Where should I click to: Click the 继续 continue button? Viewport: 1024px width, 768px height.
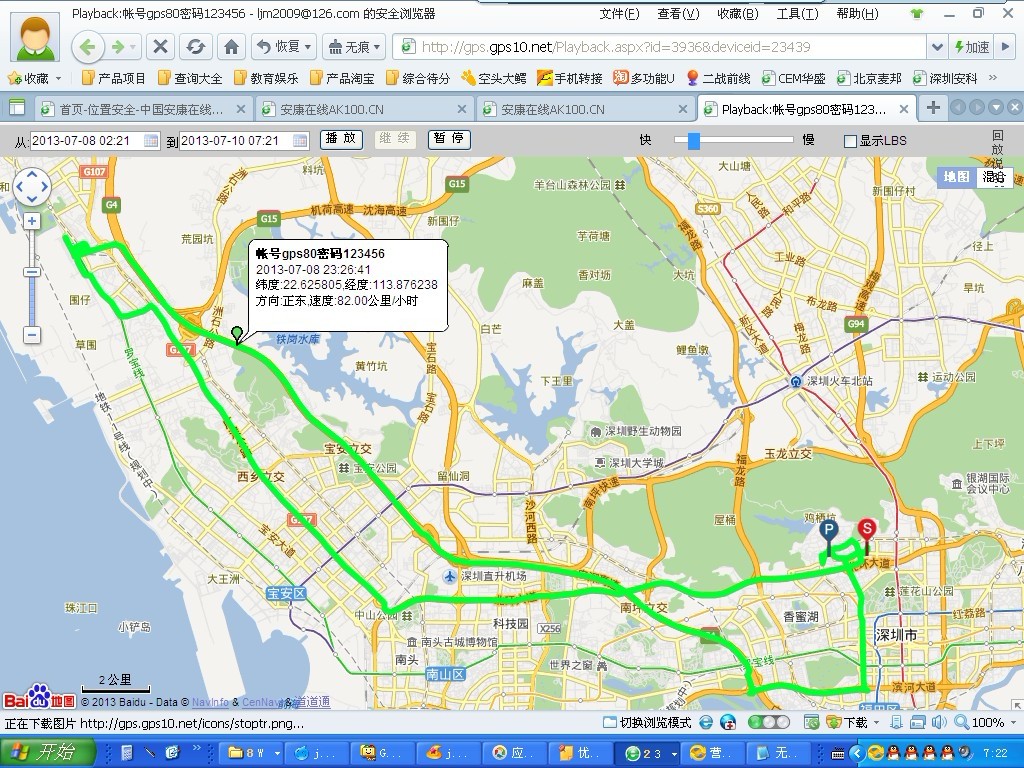click(395, 139)
